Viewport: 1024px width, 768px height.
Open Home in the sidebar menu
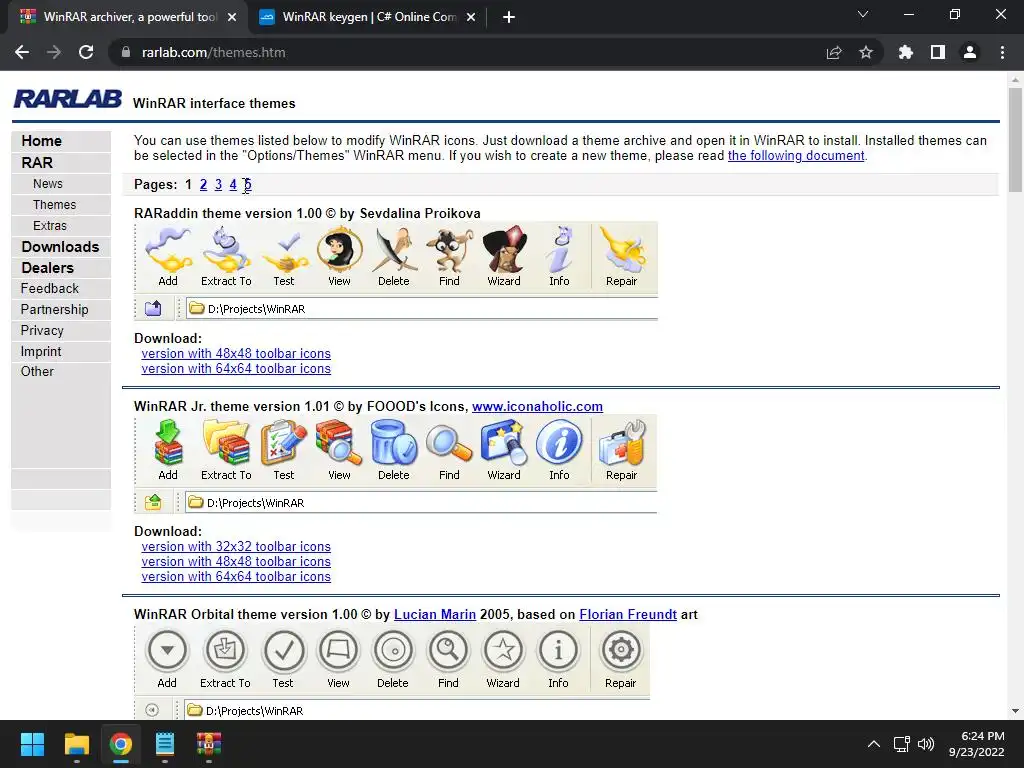coord(42,141)
